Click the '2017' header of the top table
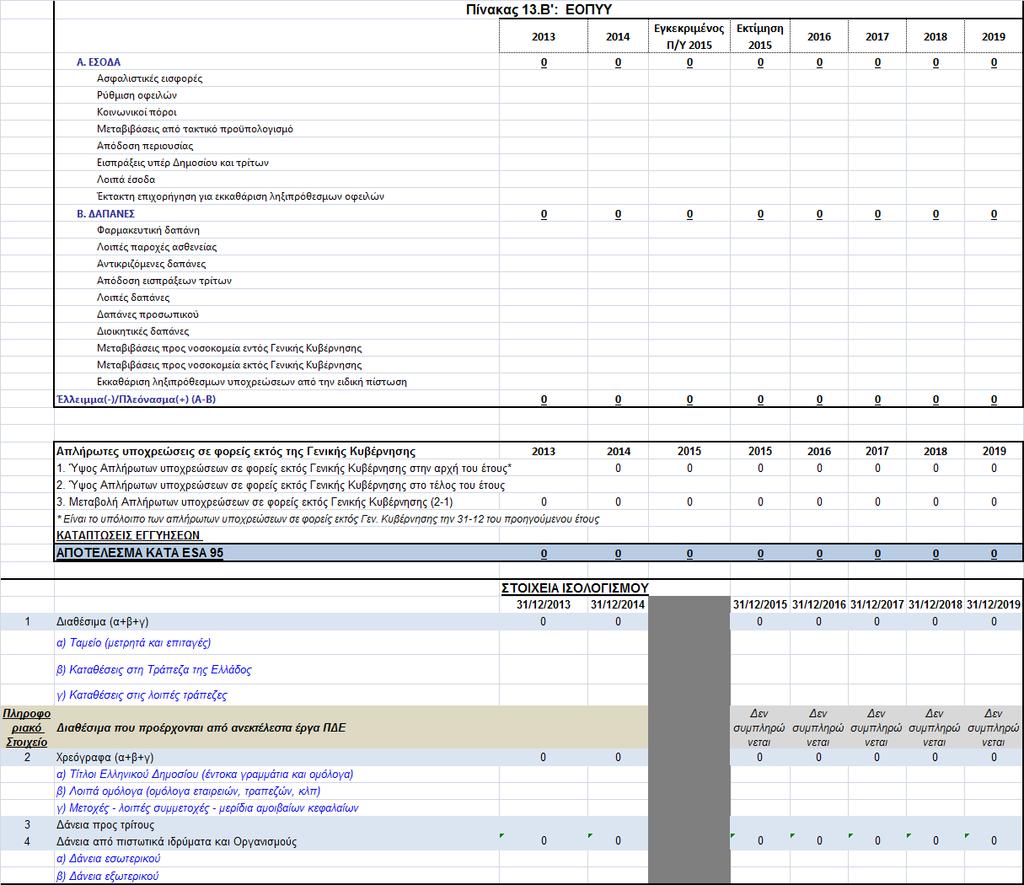 click(x=877, y=37)
